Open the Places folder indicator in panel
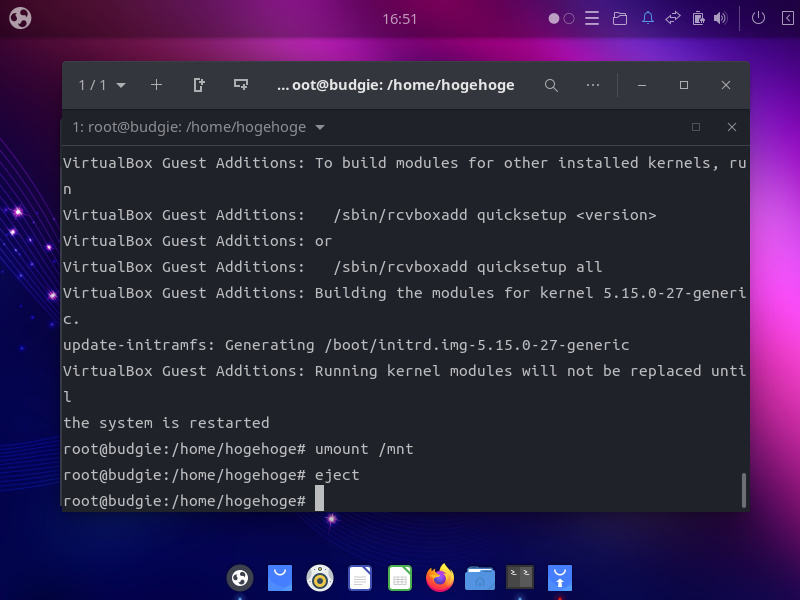 620,19
